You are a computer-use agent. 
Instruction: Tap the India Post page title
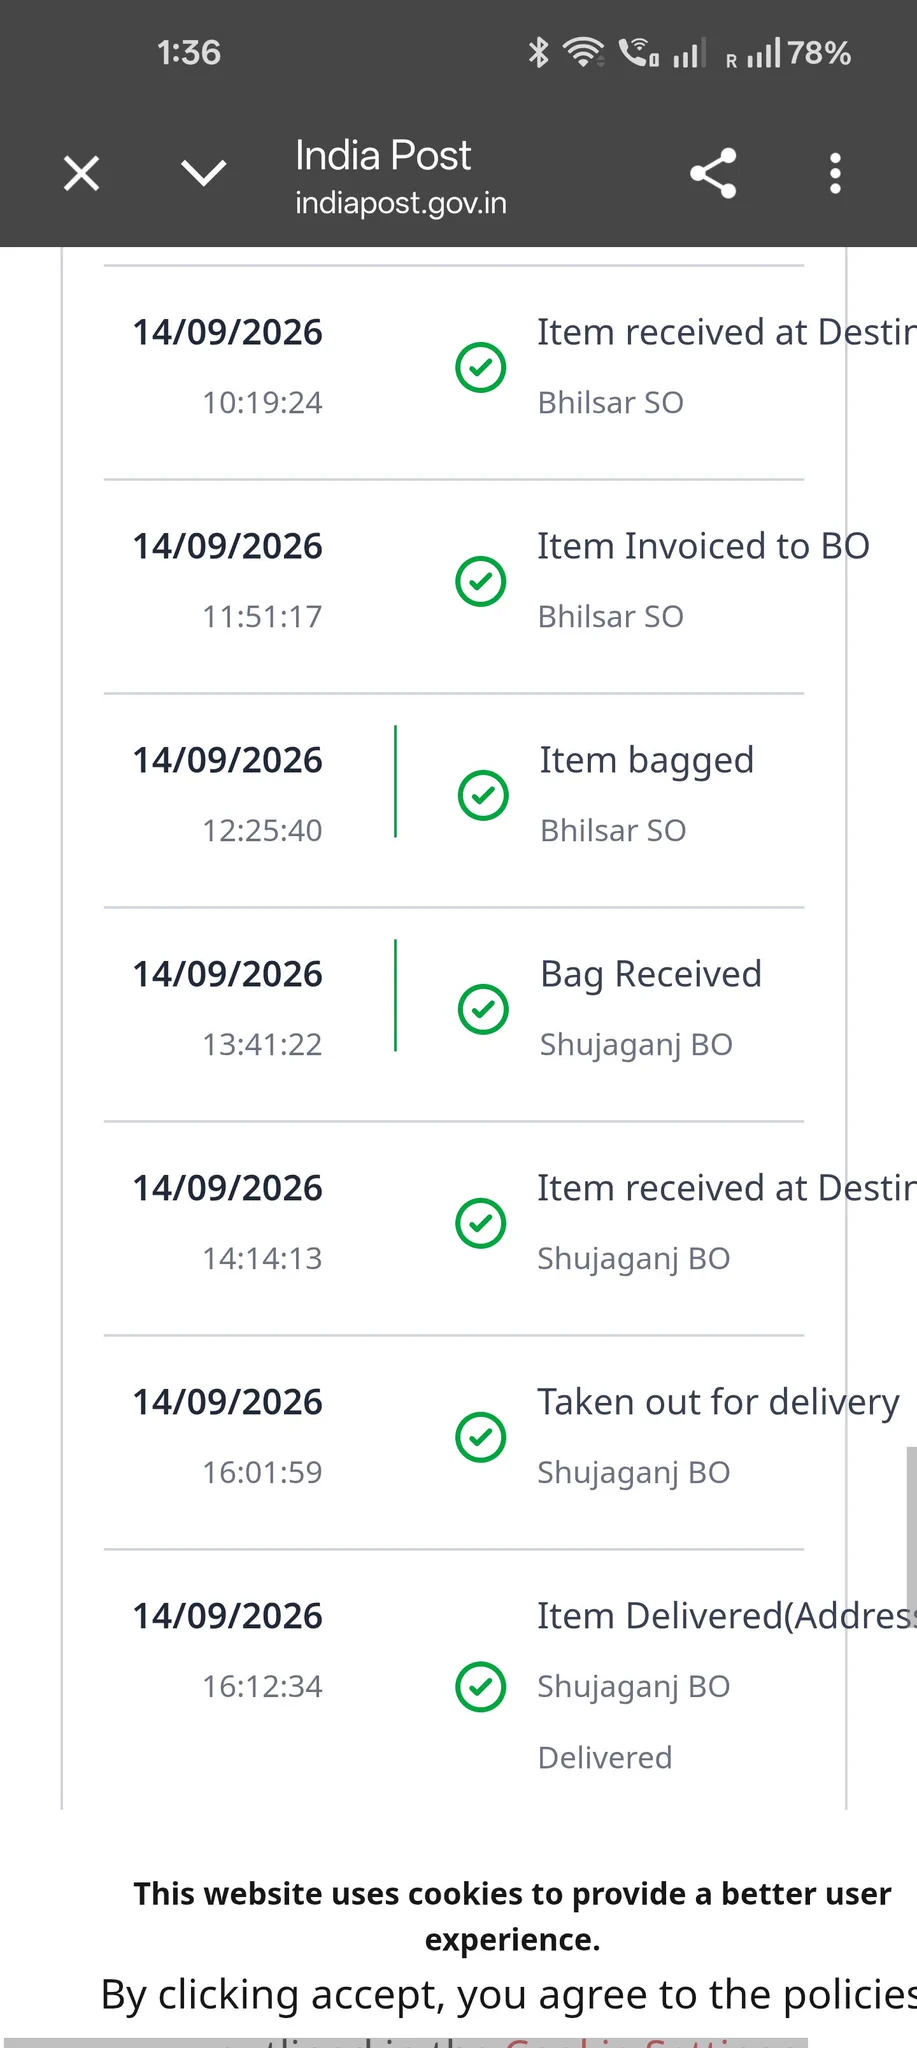pyautogui.click(x=383, y=156)
